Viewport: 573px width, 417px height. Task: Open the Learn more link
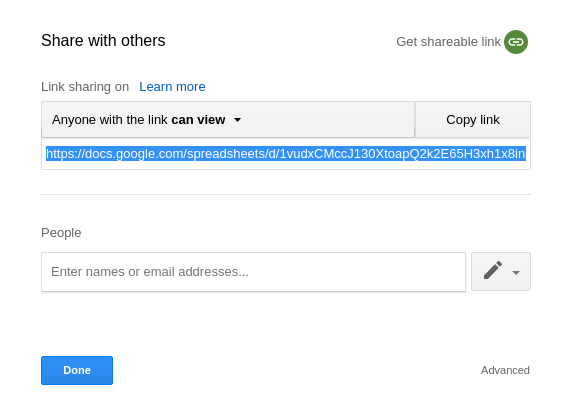pyautogui.click(x=172, y=87)
